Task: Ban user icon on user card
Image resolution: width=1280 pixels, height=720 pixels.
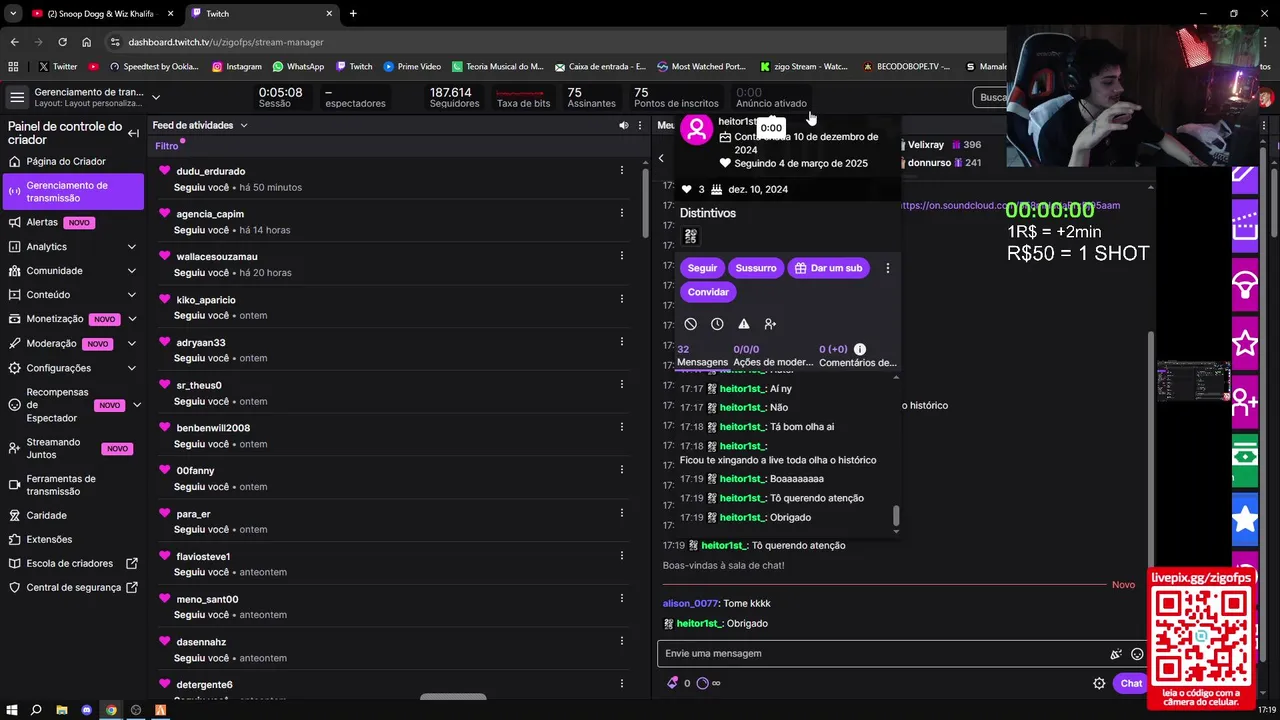Action: pos(690,324)
